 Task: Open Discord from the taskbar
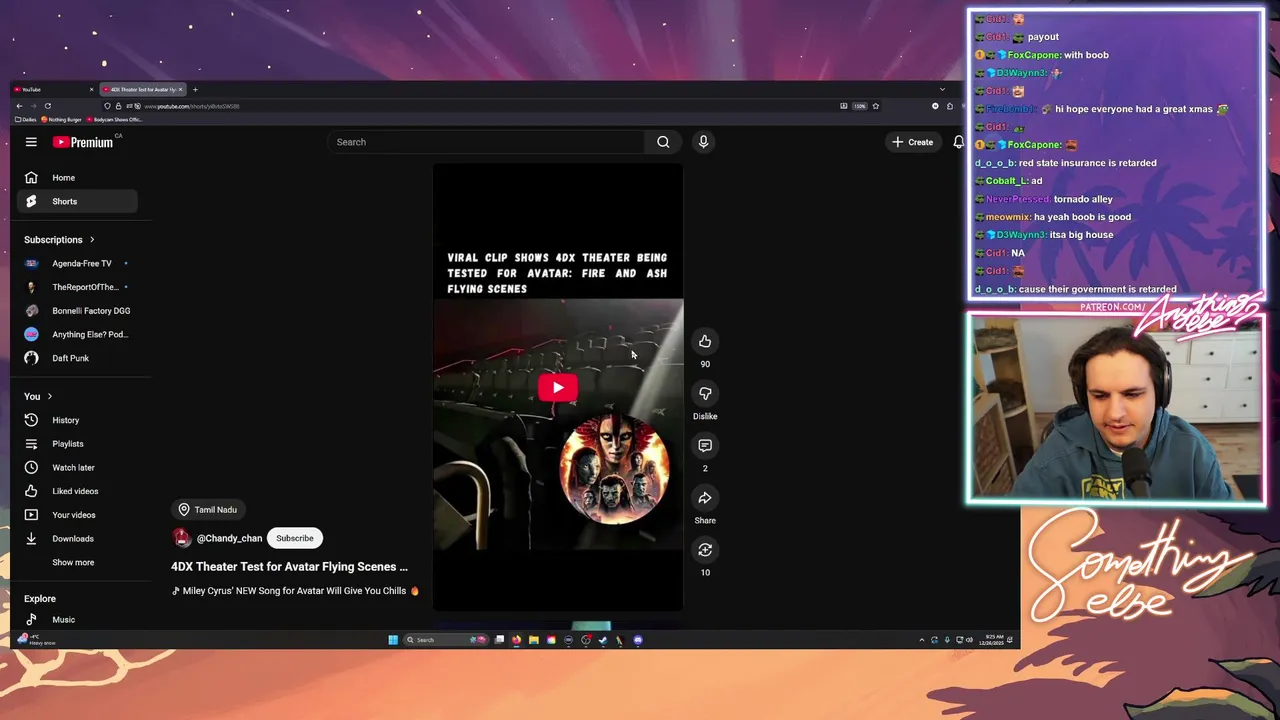coord(638,640)
